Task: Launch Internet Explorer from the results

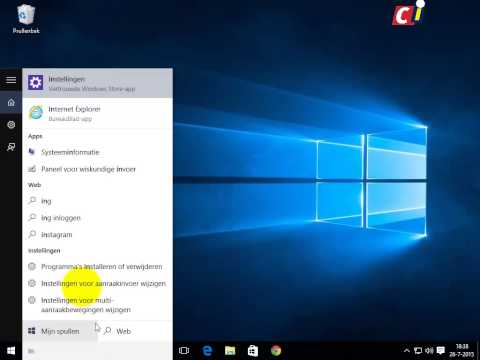Action: 97,113
